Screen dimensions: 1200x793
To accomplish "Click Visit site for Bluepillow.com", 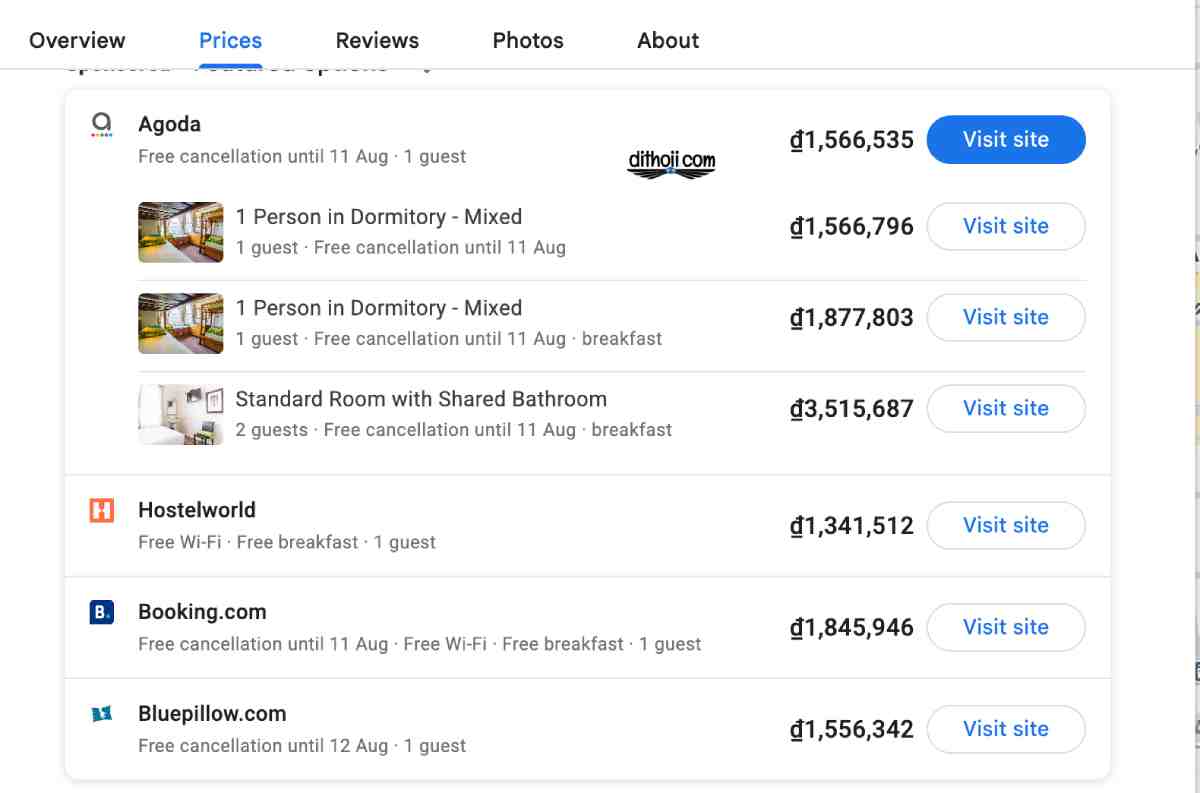I will pyautogui.click(x=1006, y=729).
